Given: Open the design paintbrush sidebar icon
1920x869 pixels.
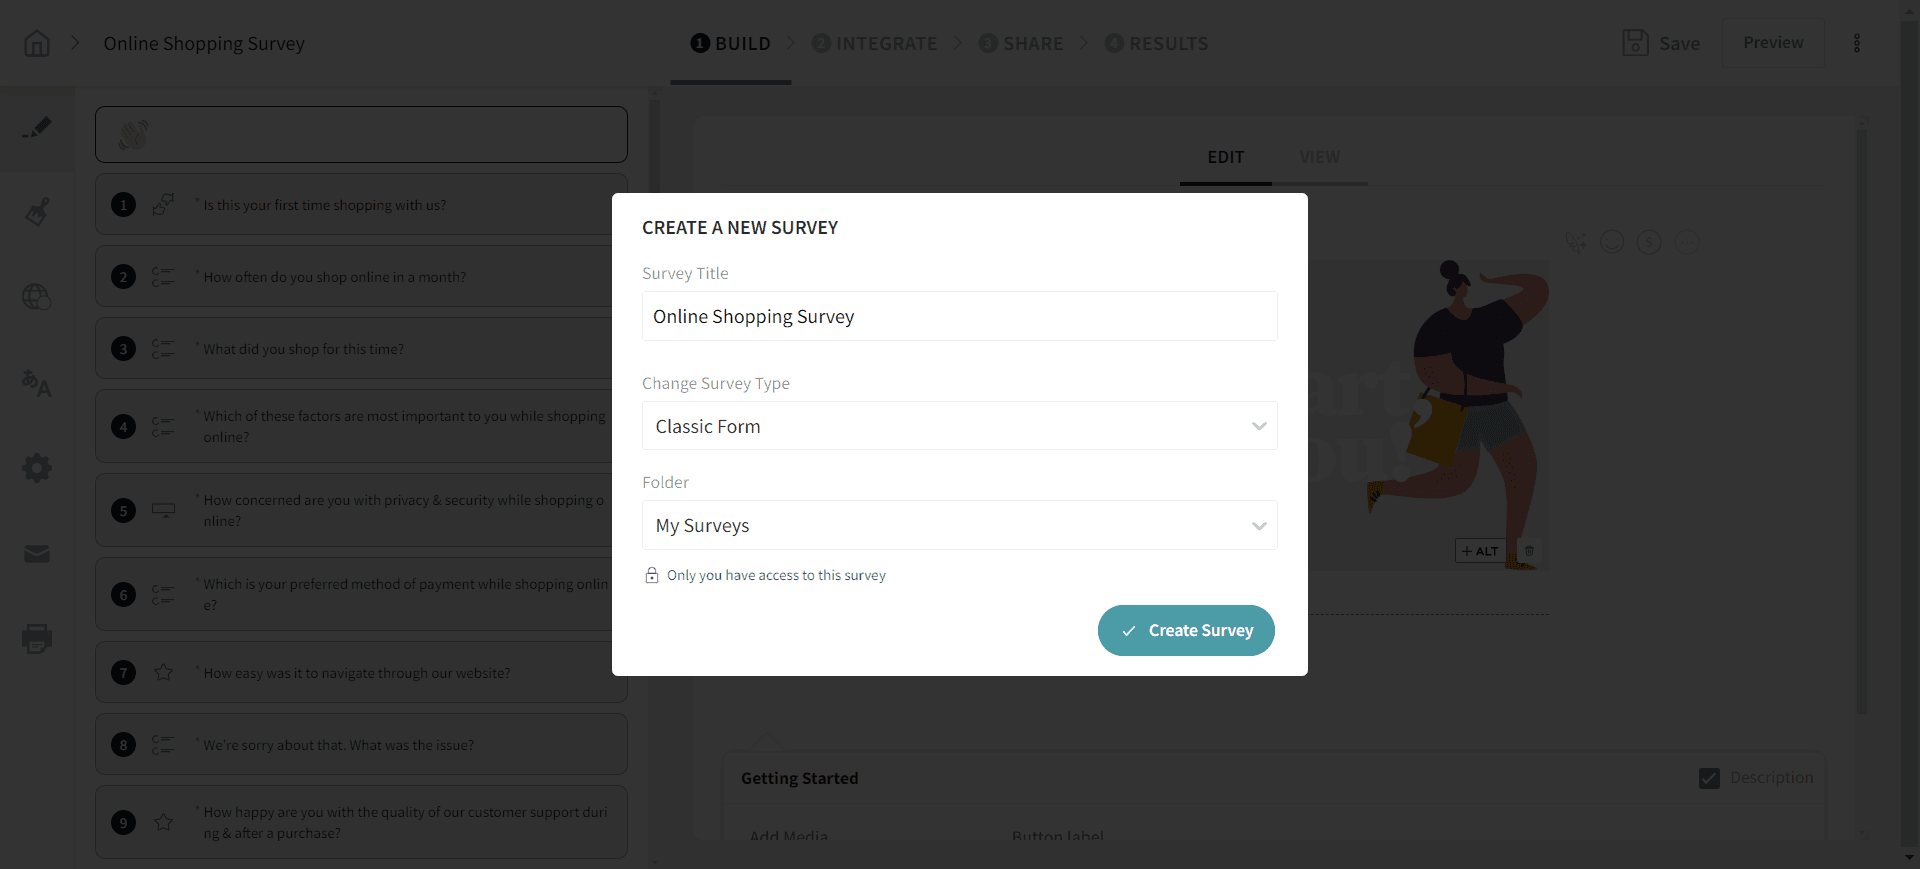Looking at the screenshot, I should click(x=37, y=212).
